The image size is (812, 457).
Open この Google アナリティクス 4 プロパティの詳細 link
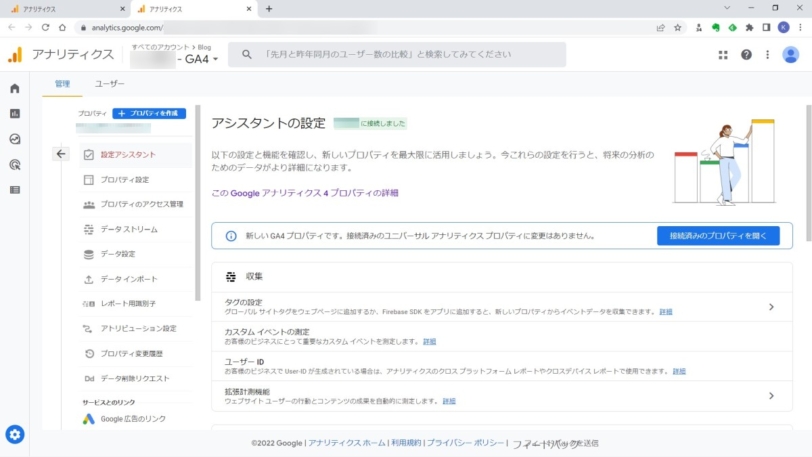click(x=304, y=193)
